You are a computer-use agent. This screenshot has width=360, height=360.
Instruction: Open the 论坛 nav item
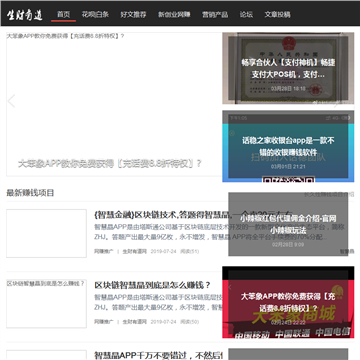[x=246, y=14]
